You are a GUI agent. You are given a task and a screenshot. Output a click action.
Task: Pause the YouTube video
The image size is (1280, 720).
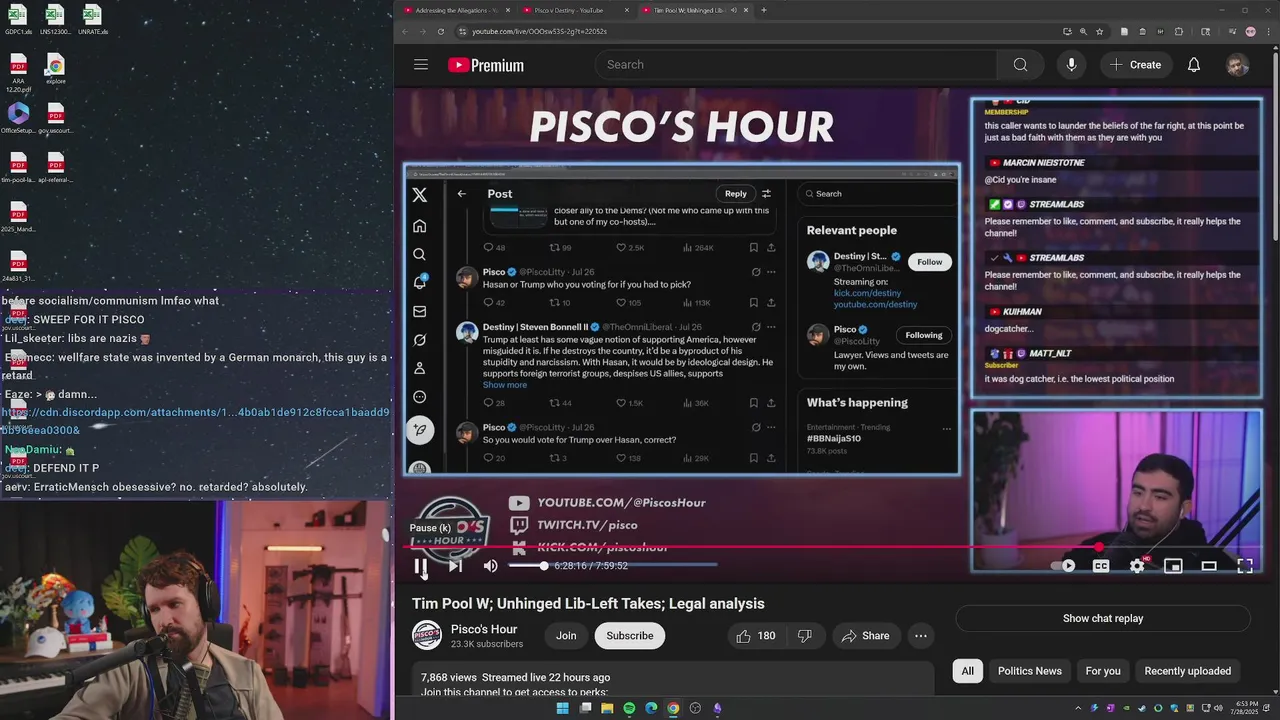click(x=421, y=566)
